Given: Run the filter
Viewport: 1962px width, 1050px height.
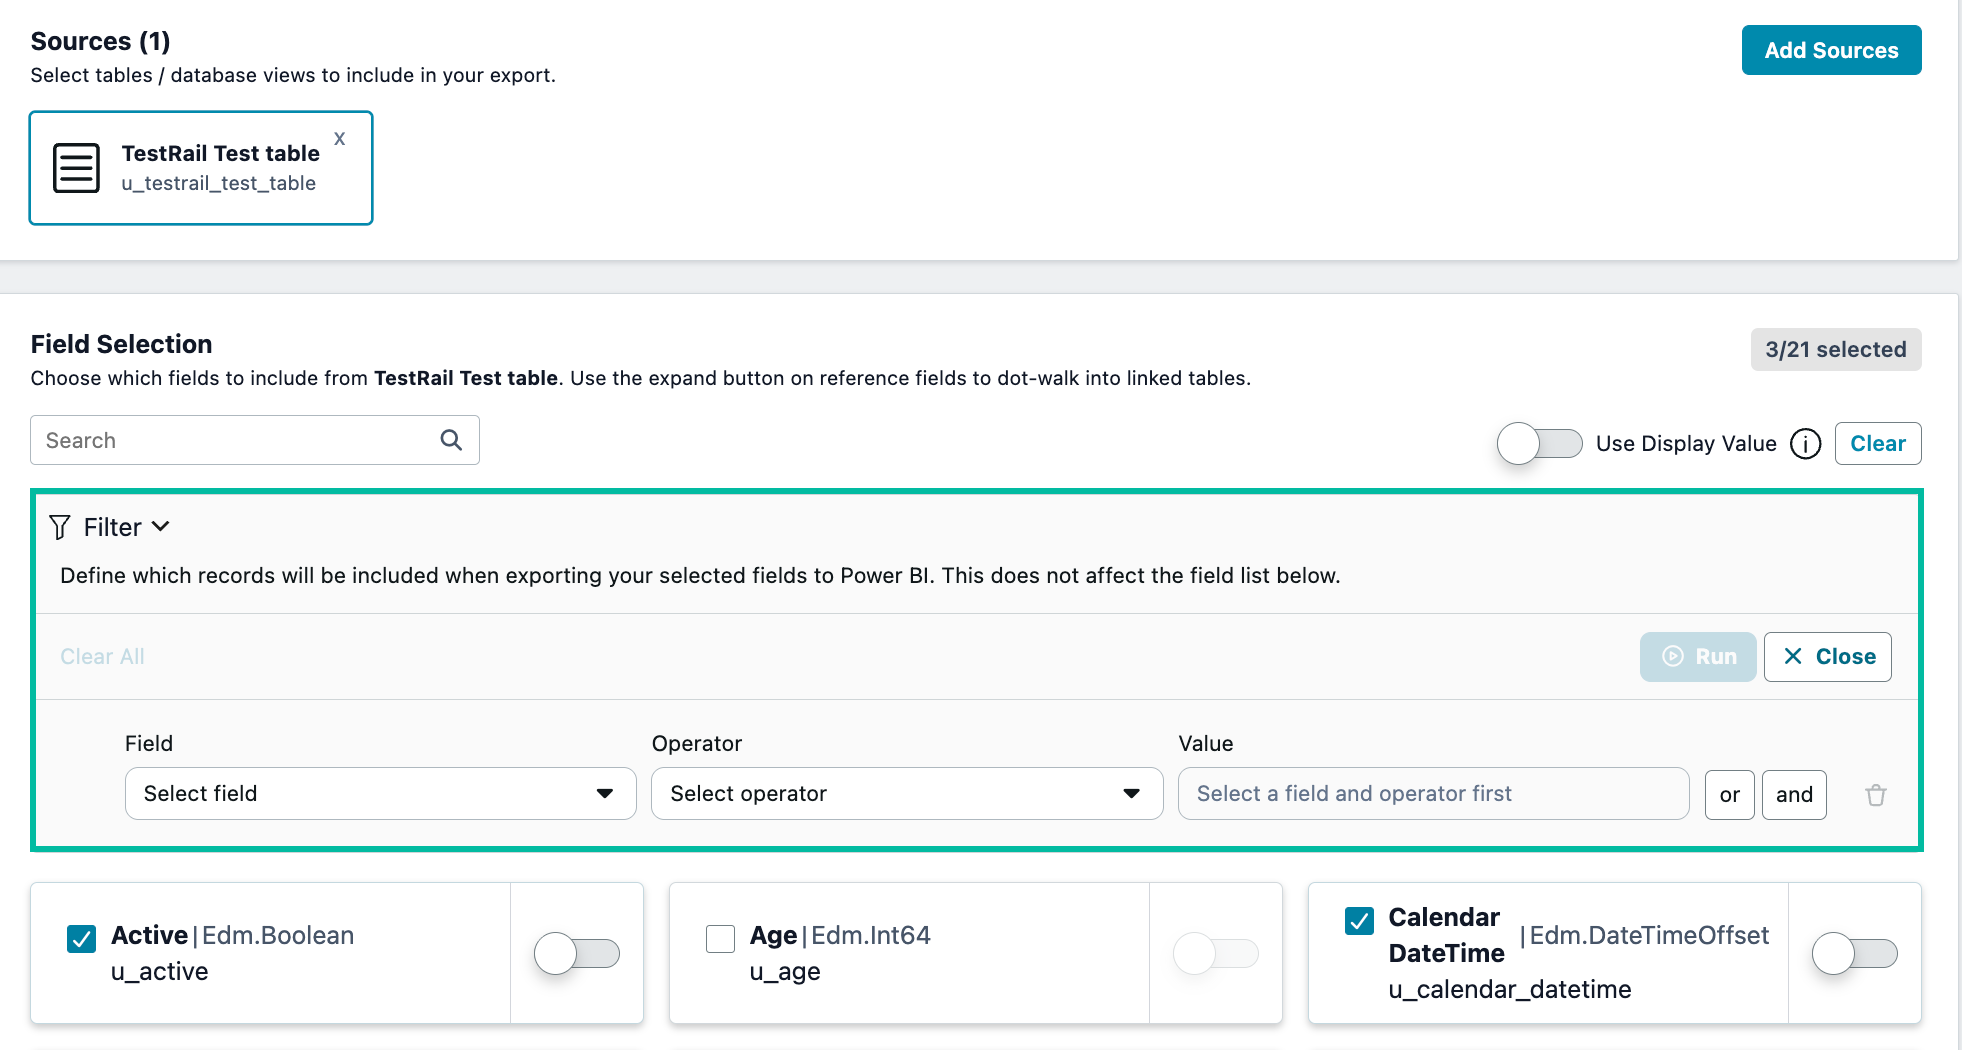Looking at the screenshot, I should pyautogui.click(x=1698, y=657).
